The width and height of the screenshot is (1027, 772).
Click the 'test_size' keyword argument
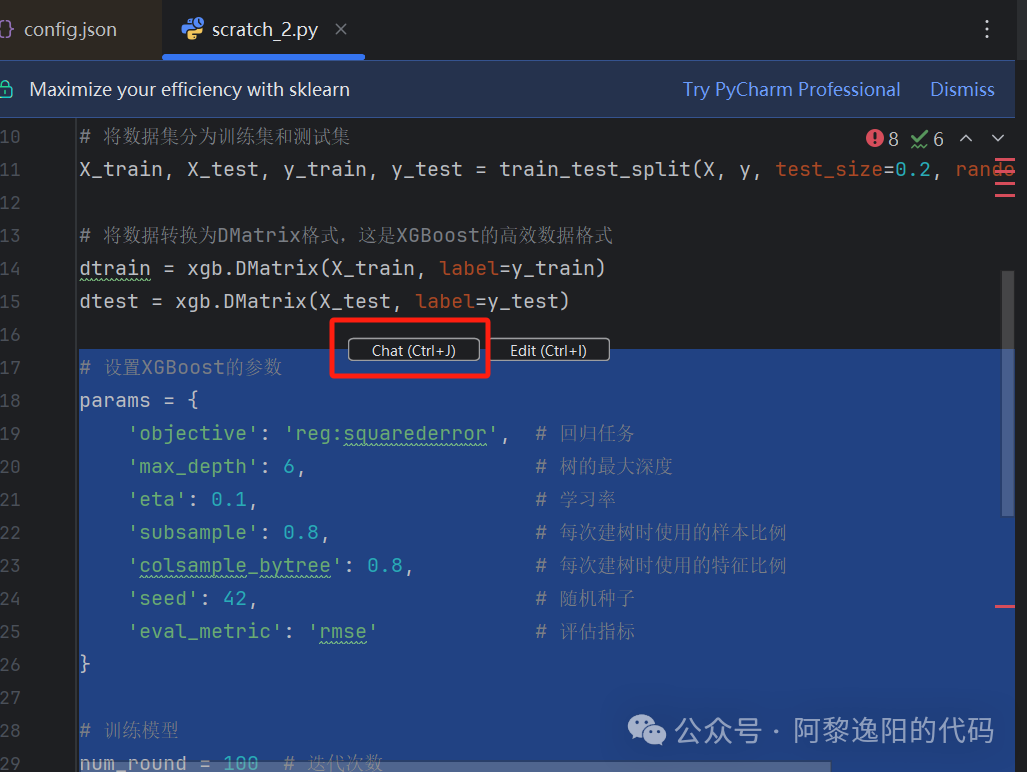click(x=829, y=170)
